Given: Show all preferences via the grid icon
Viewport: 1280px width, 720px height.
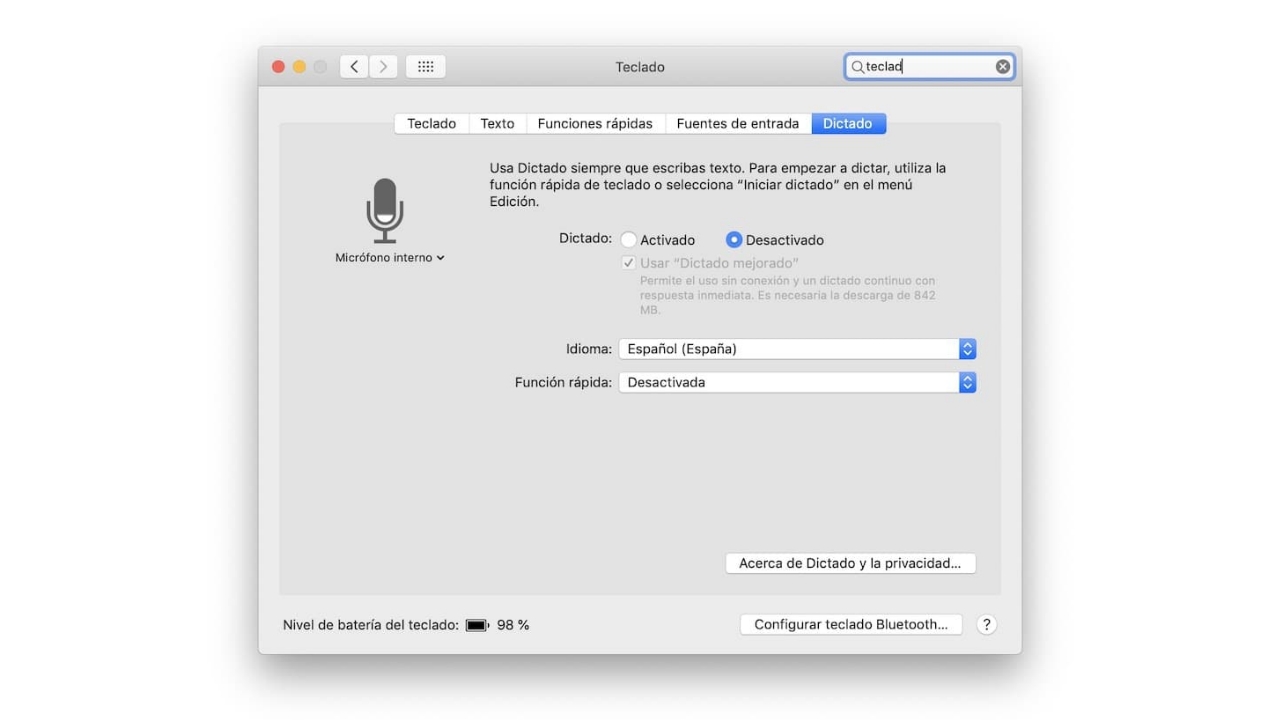Looking at the screenshot, I should point(425,67).
